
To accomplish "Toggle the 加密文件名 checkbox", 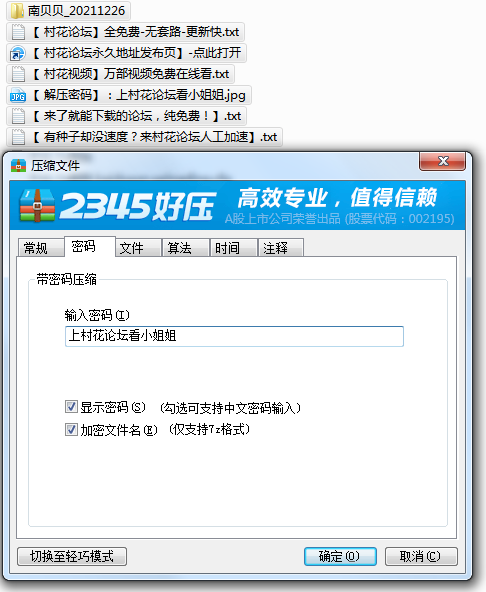I will point(71,429).
